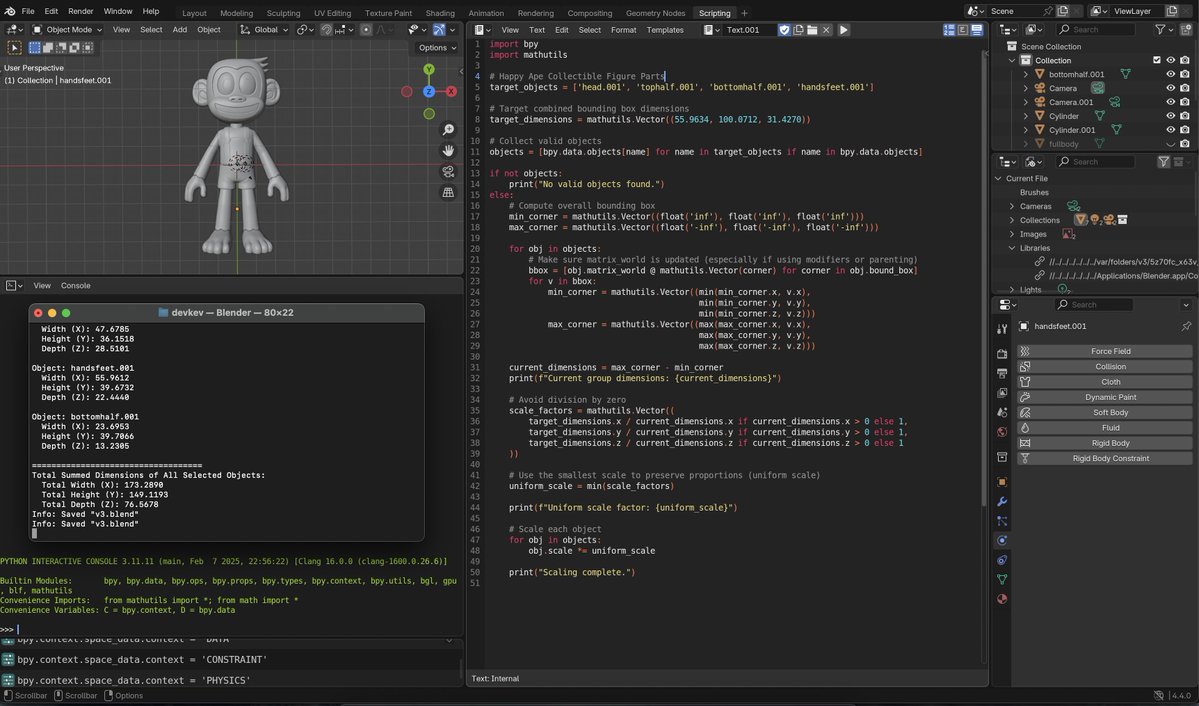
Task: Add Soft Body physics
Action: click(1104, 412)
